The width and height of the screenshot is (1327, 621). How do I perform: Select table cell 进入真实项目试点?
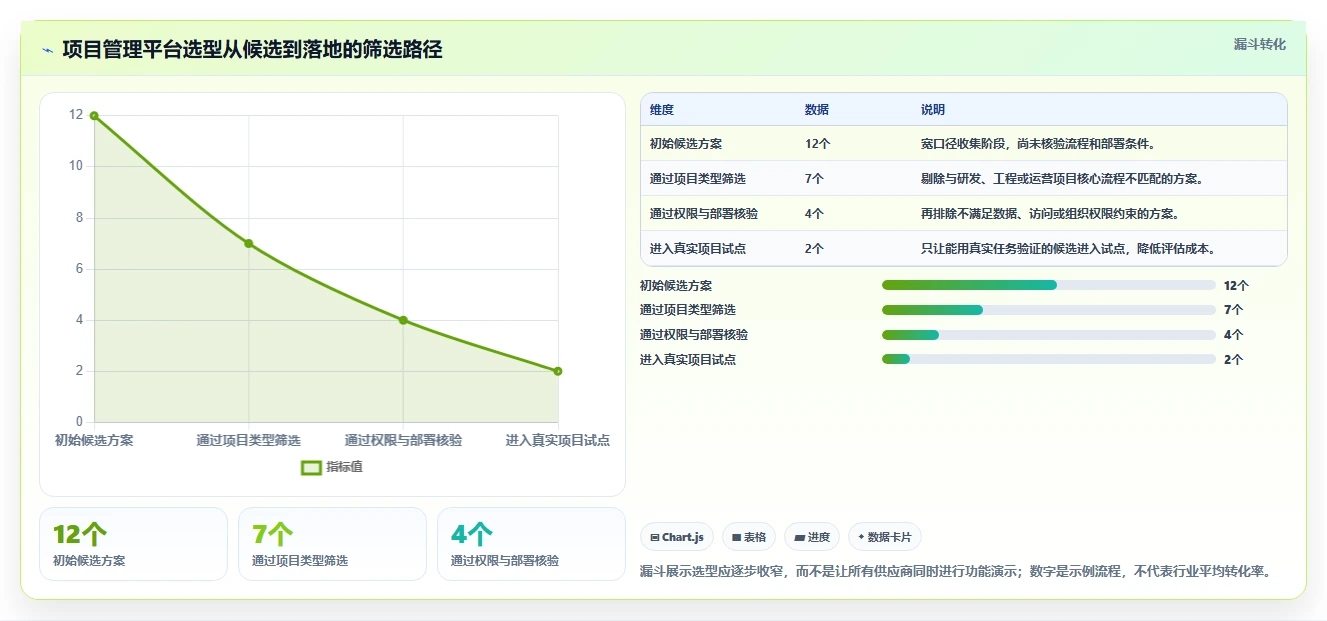pos(698,249)
